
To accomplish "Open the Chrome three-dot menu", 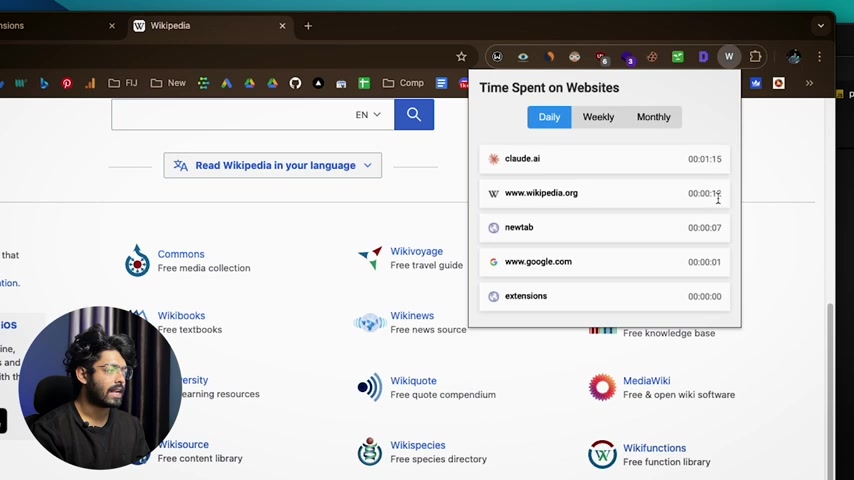I will (x=819, y=57).
